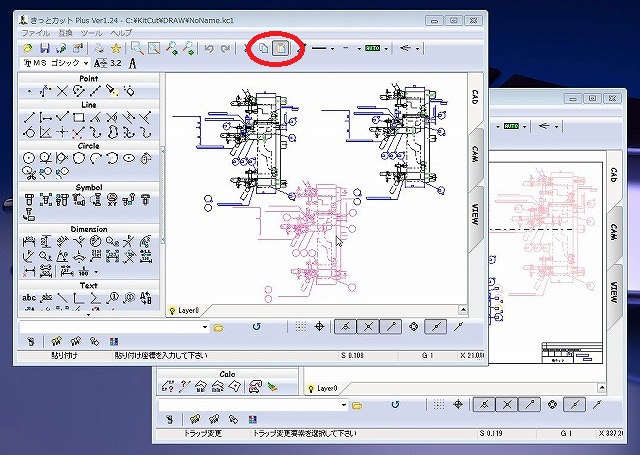Select the zoom window magnifier tool
Image resolution: width=640 pixels, height=455 pixels.
[137, 49]
